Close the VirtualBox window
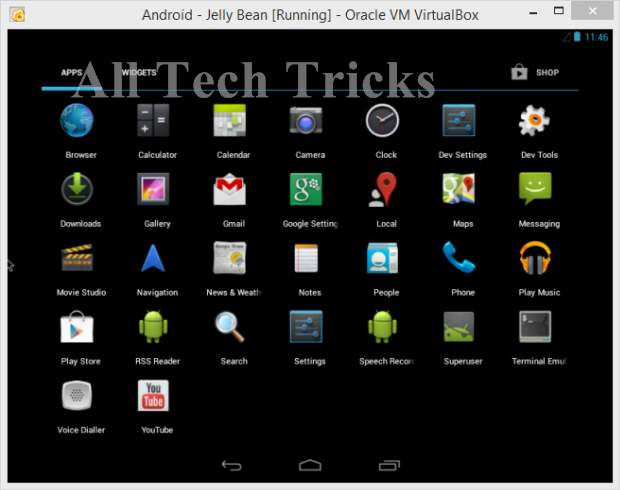Image resolution: width=620 pixels, height=490 pixels. point(592,11)
